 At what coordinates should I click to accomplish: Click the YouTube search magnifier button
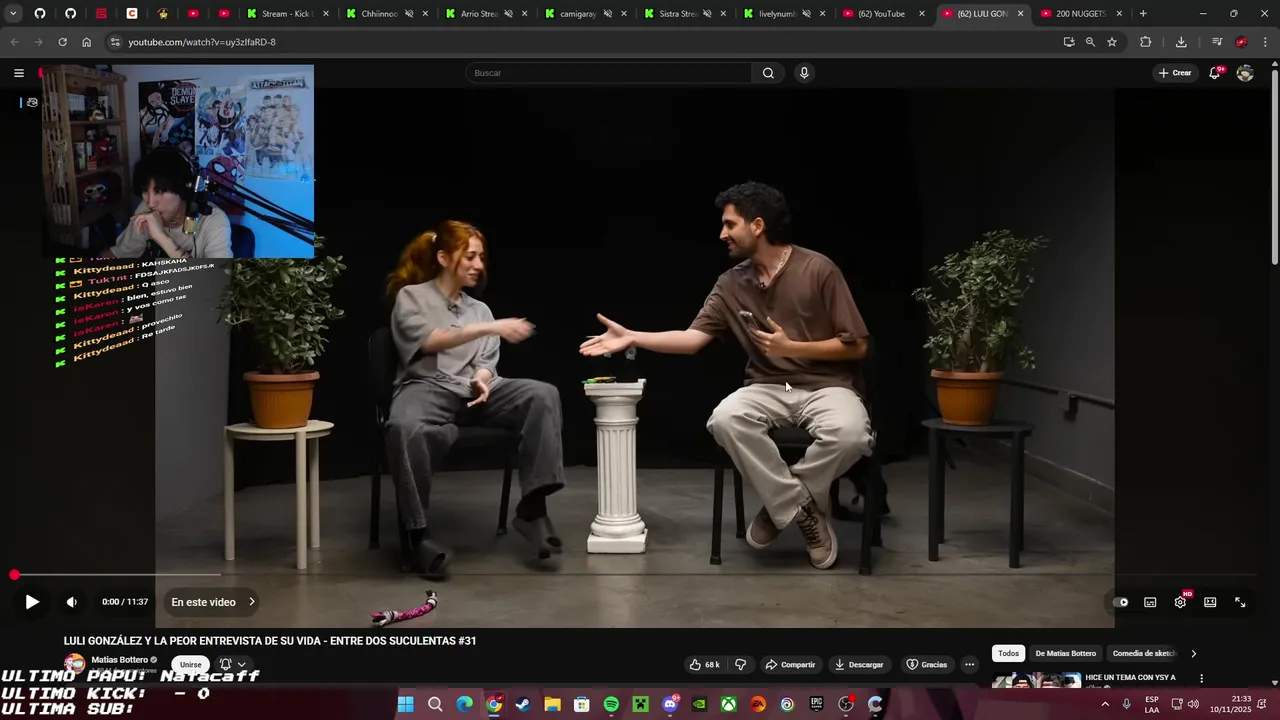click(x=768, y=73)
